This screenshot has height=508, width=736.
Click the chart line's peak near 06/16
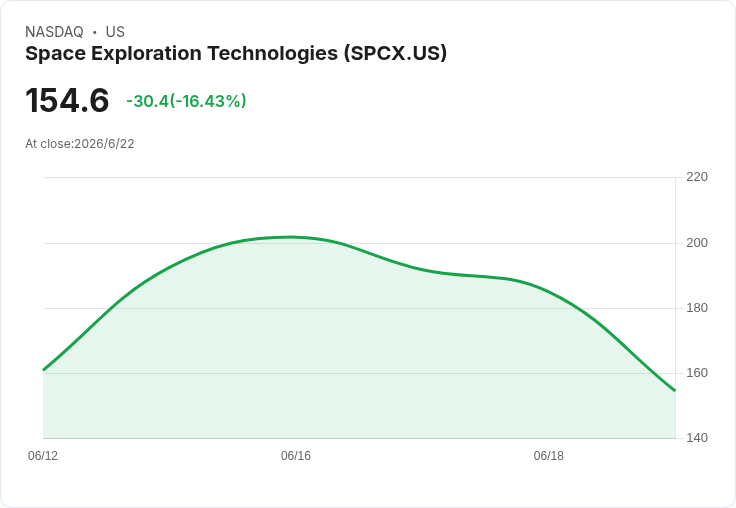click(x=291, y=237)
